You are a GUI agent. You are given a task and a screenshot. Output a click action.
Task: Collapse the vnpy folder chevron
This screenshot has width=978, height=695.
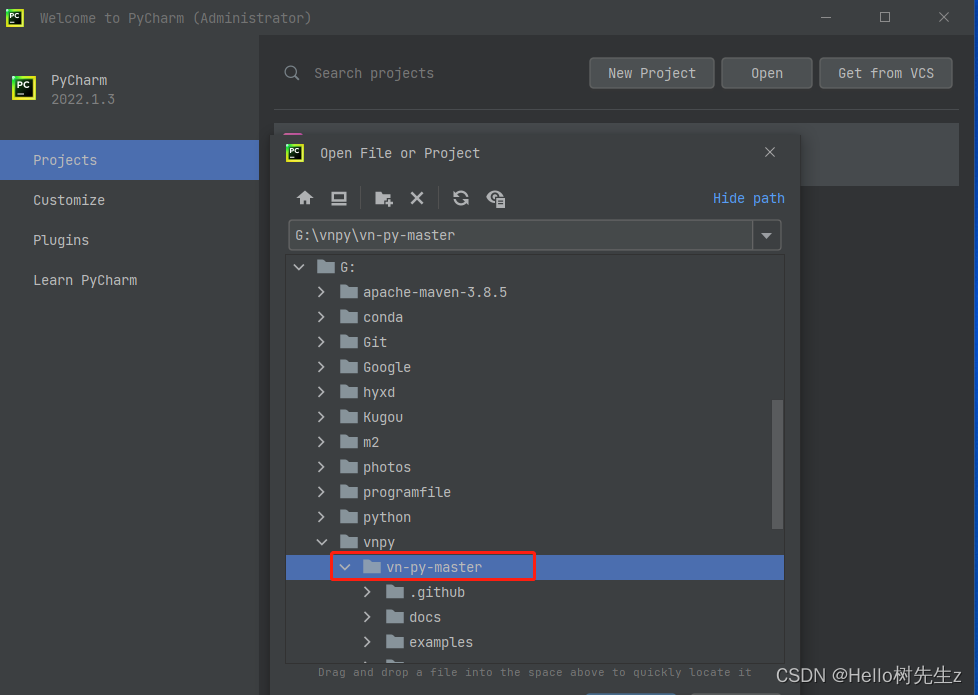point(322,542)
